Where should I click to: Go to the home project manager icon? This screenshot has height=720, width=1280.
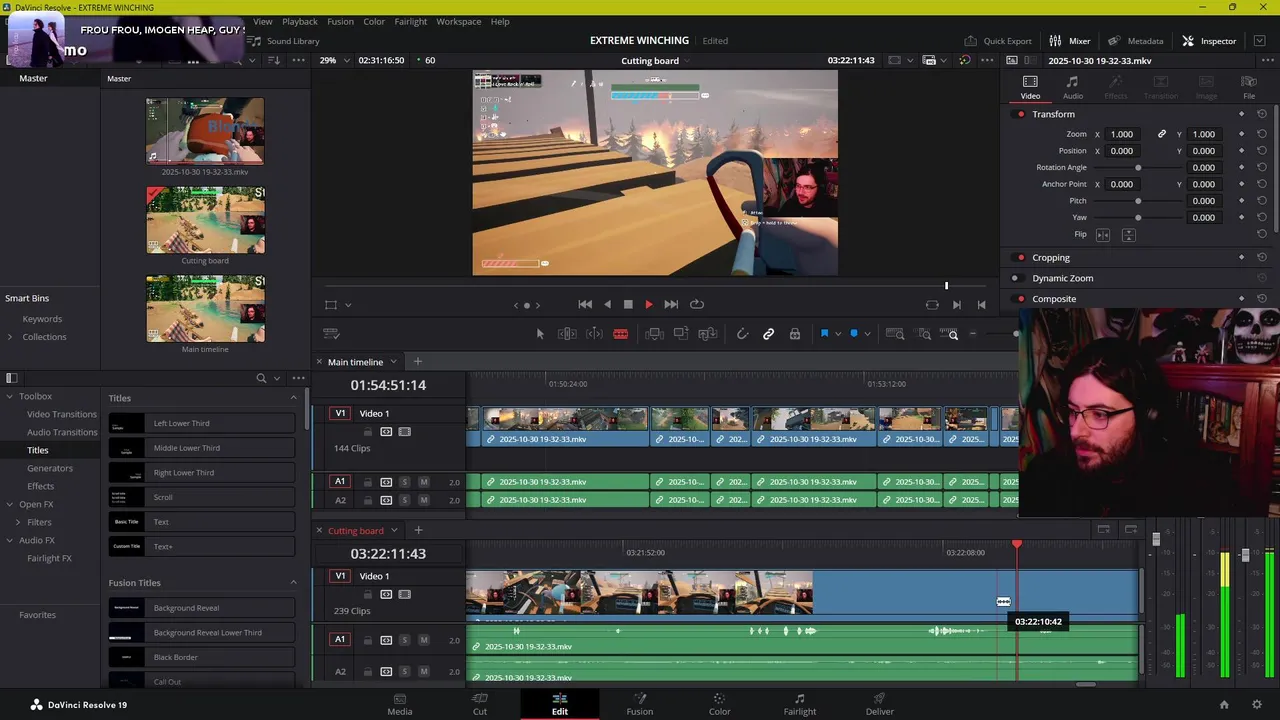1224,705
